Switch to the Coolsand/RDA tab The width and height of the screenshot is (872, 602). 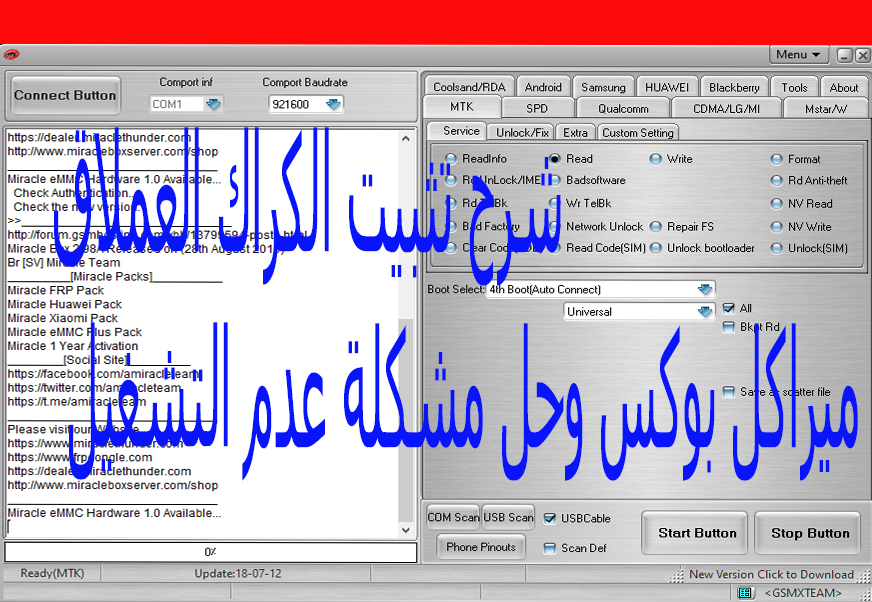click(469, 87)
